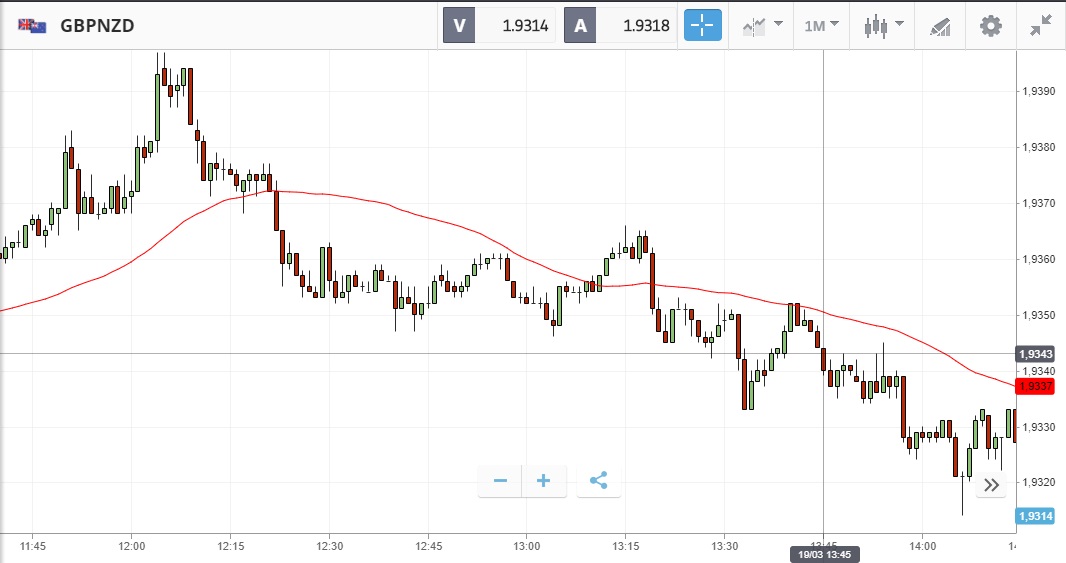This screenshot has width=1066, height=563.
Task: Share the chart via share icon
Action: point(598,481)
